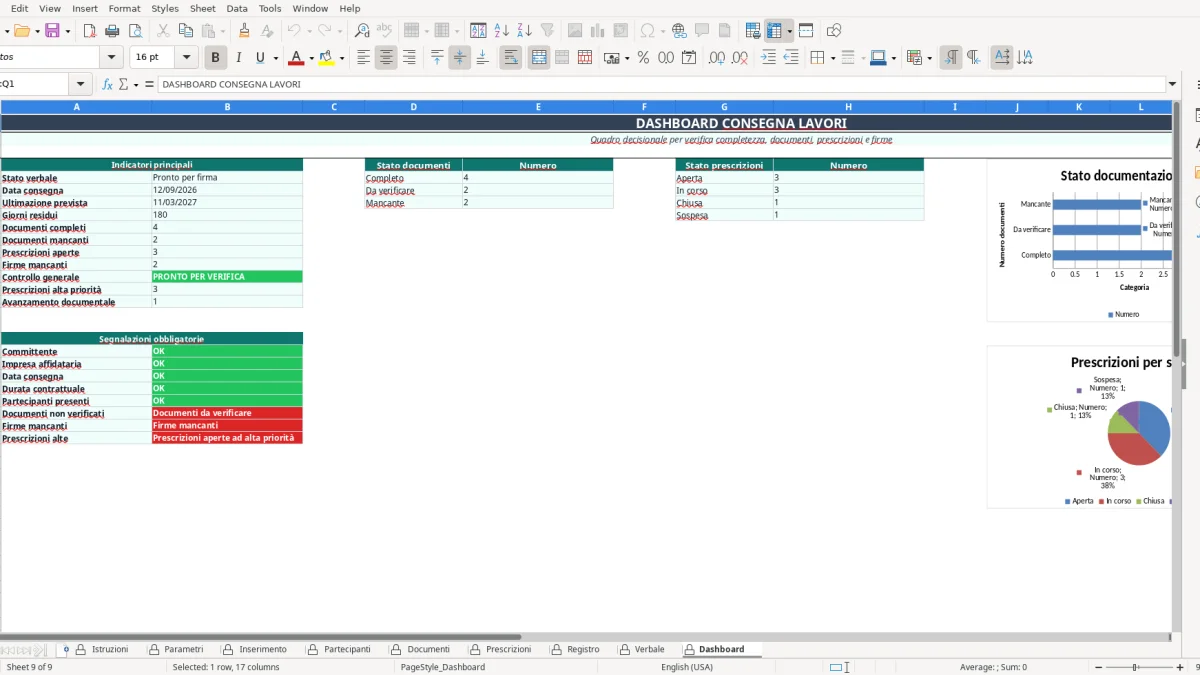Open the Styles menu
Image resolution: width=1200 pixels, height=675 pixels.
pyautogui.click(x=165, y=8)
